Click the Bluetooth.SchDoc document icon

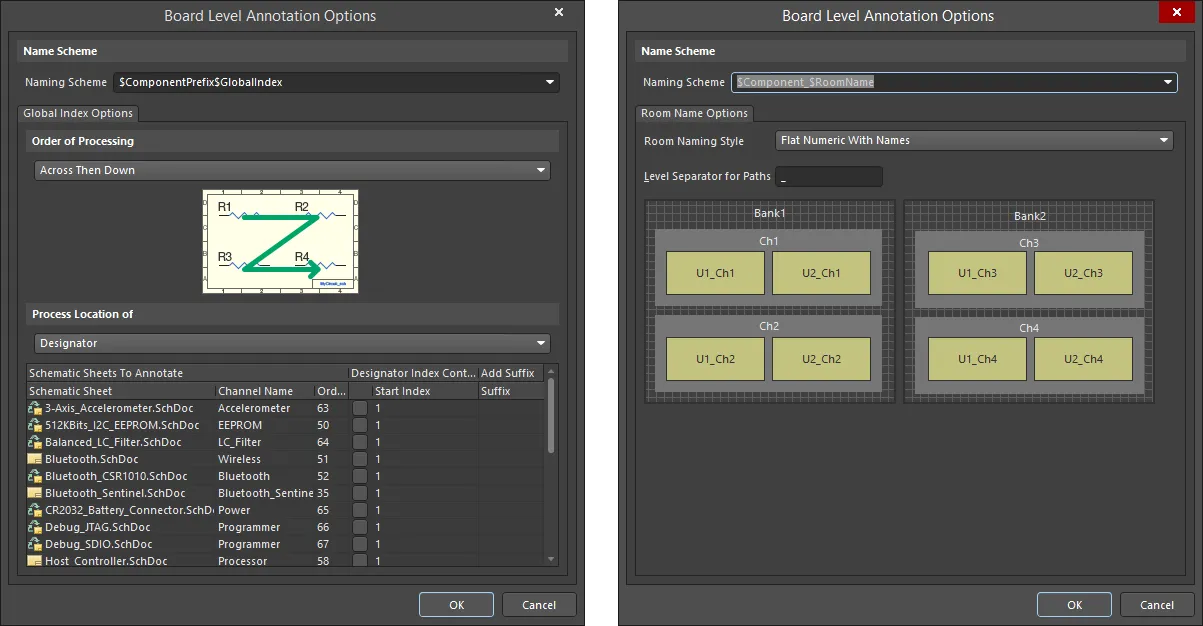coord(34,459)
